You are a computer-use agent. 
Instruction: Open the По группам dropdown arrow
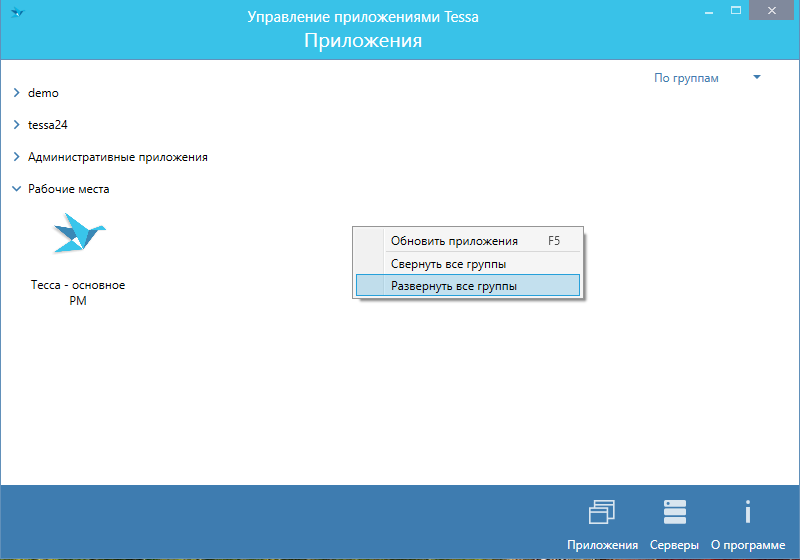coord(757,77)
